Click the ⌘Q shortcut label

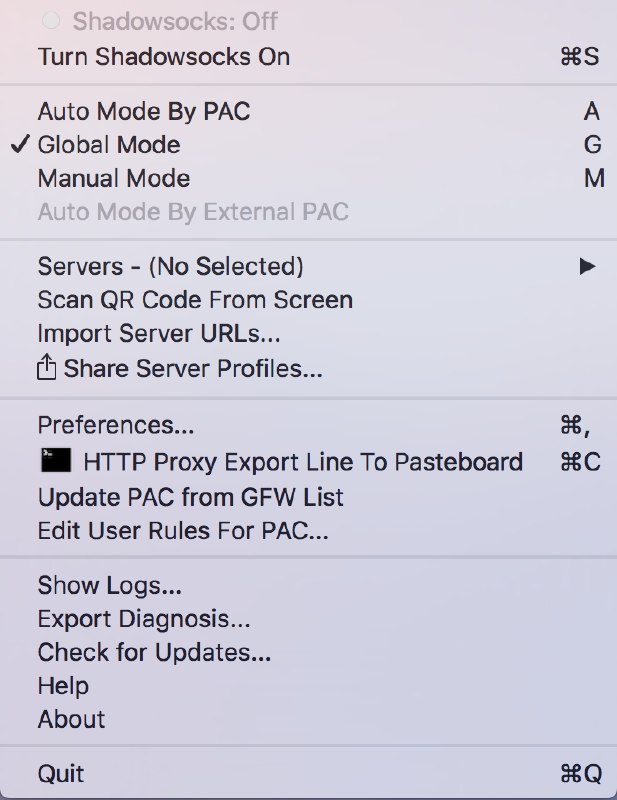coord(581,774)
